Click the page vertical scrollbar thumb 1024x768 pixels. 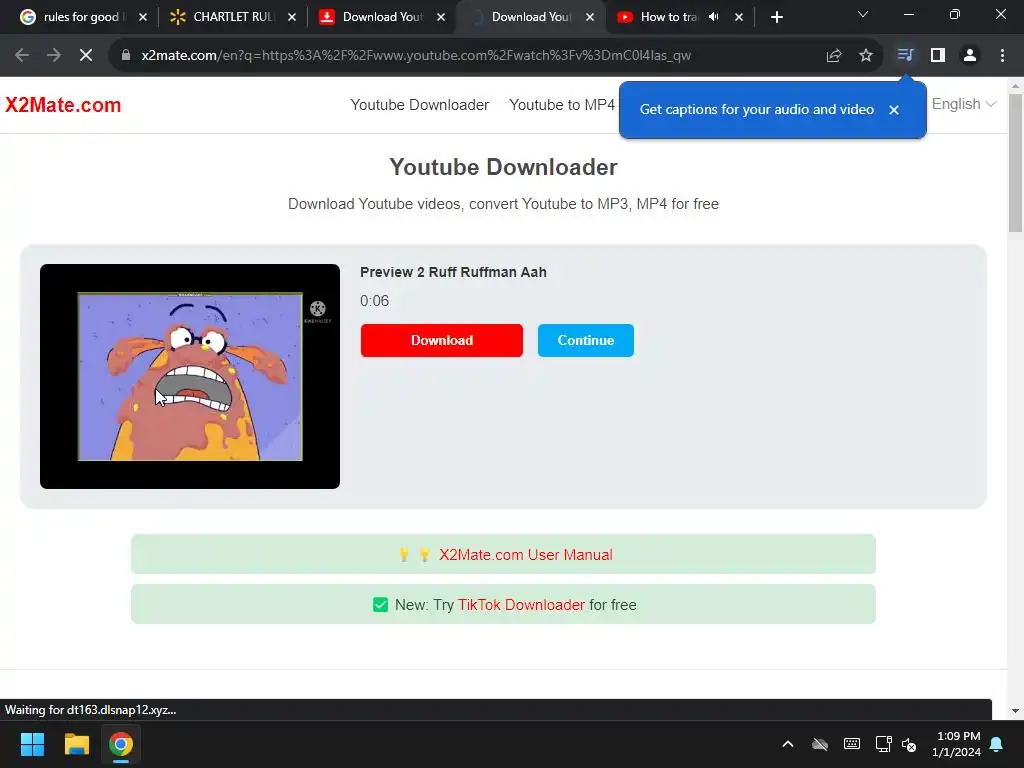point(1015,163)
